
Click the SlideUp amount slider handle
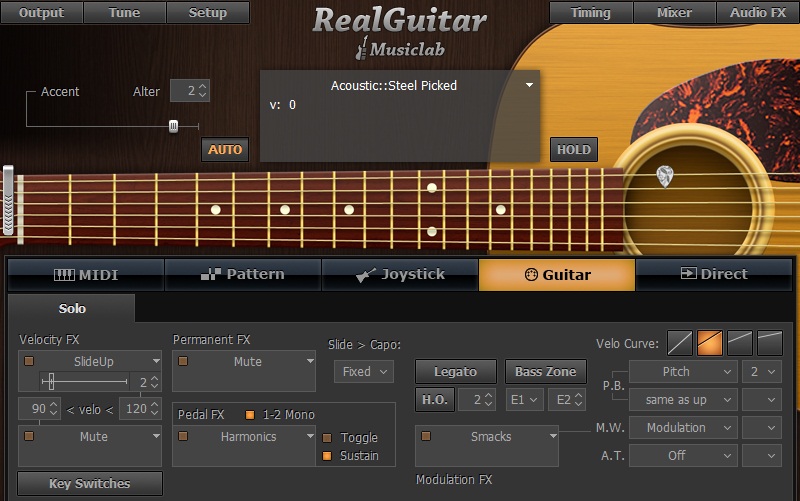point(51,381)
